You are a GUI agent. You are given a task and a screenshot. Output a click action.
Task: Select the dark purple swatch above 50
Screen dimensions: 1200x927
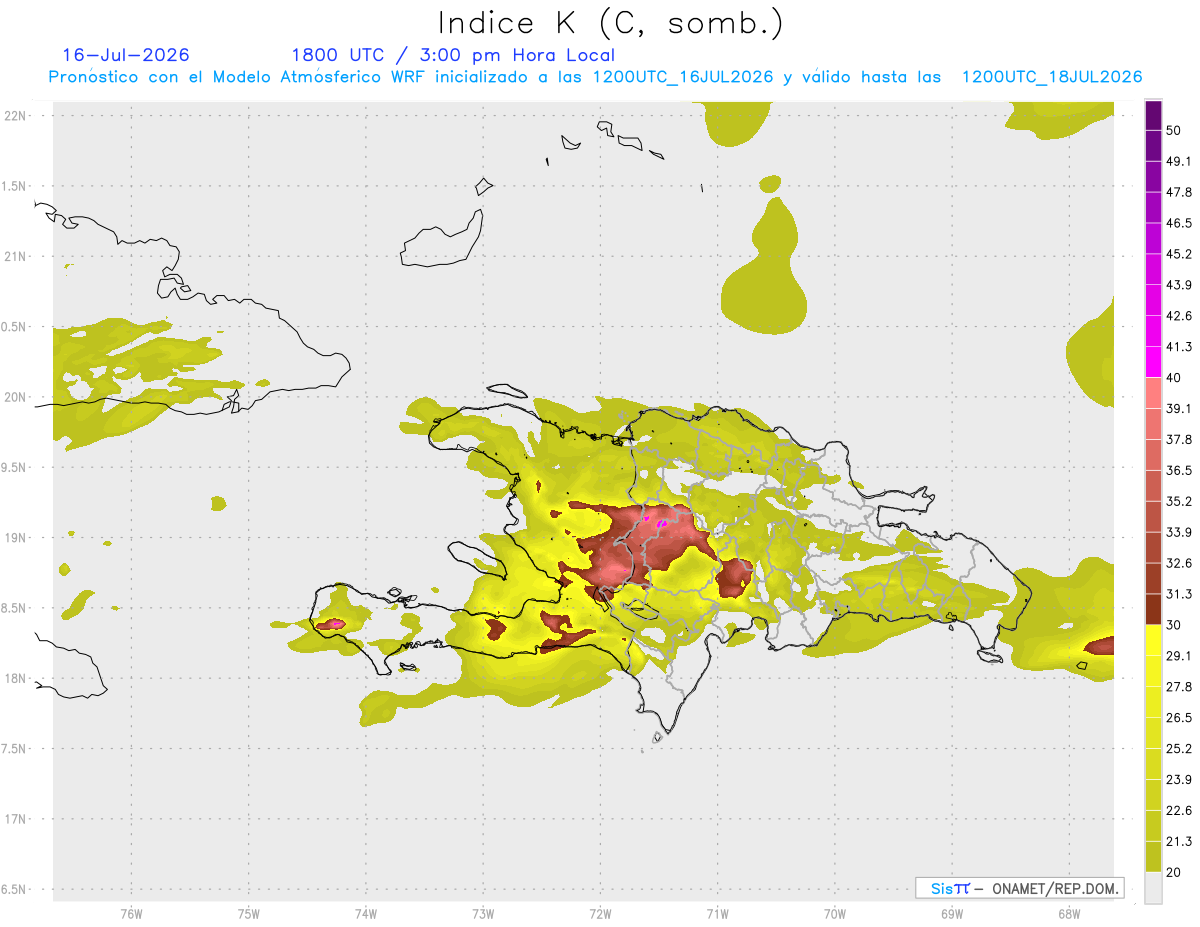[1153, 116]
